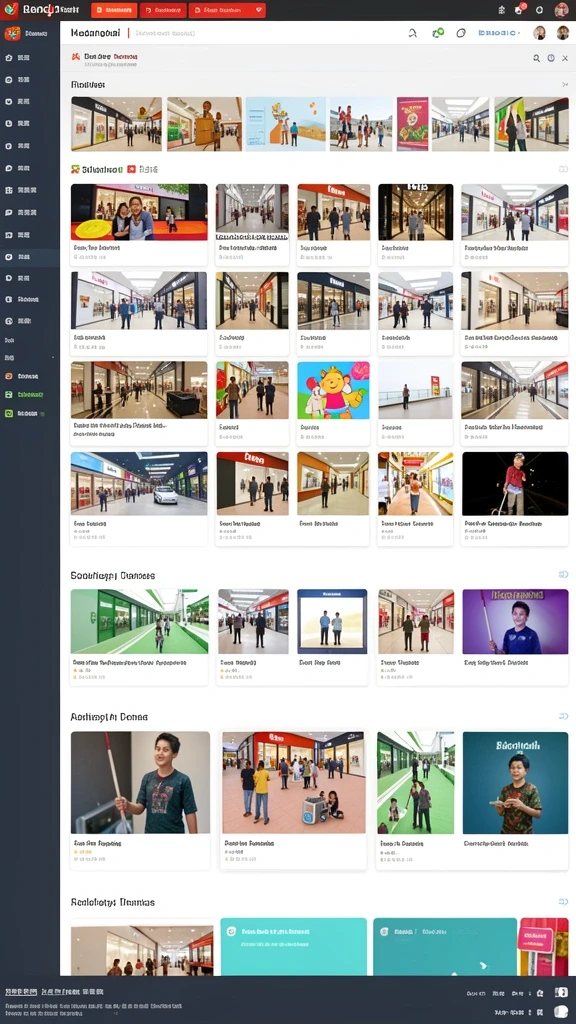Screen dimensions: 576x1024
Task: Open the profile avatar in the dark top bar
Action: (562, 10)
